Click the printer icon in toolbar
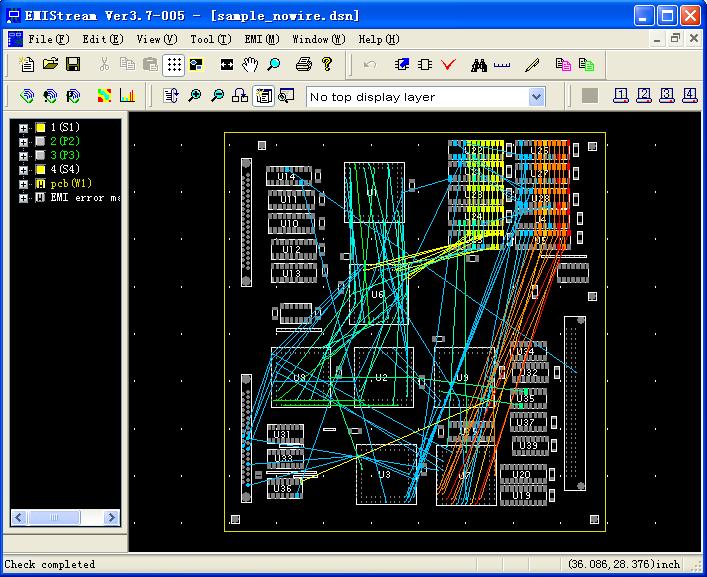707x577 pixels. (304, 65)
